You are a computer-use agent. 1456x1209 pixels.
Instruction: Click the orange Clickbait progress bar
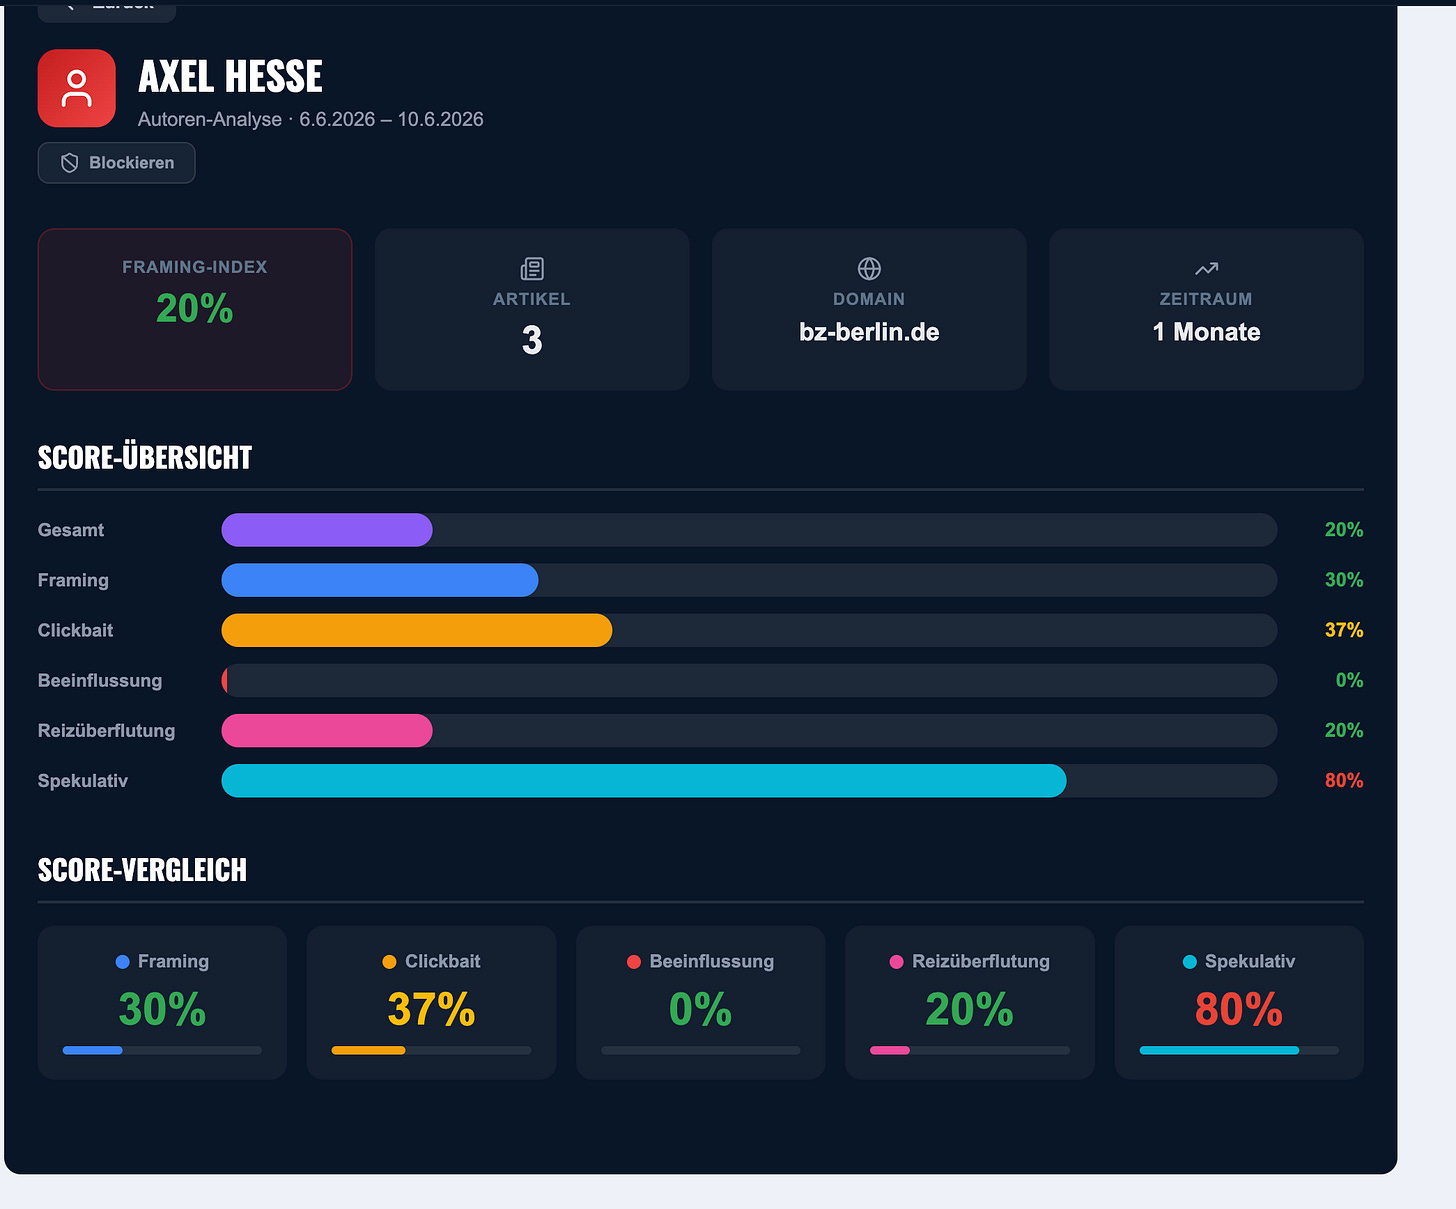click(x=417, y=630)
